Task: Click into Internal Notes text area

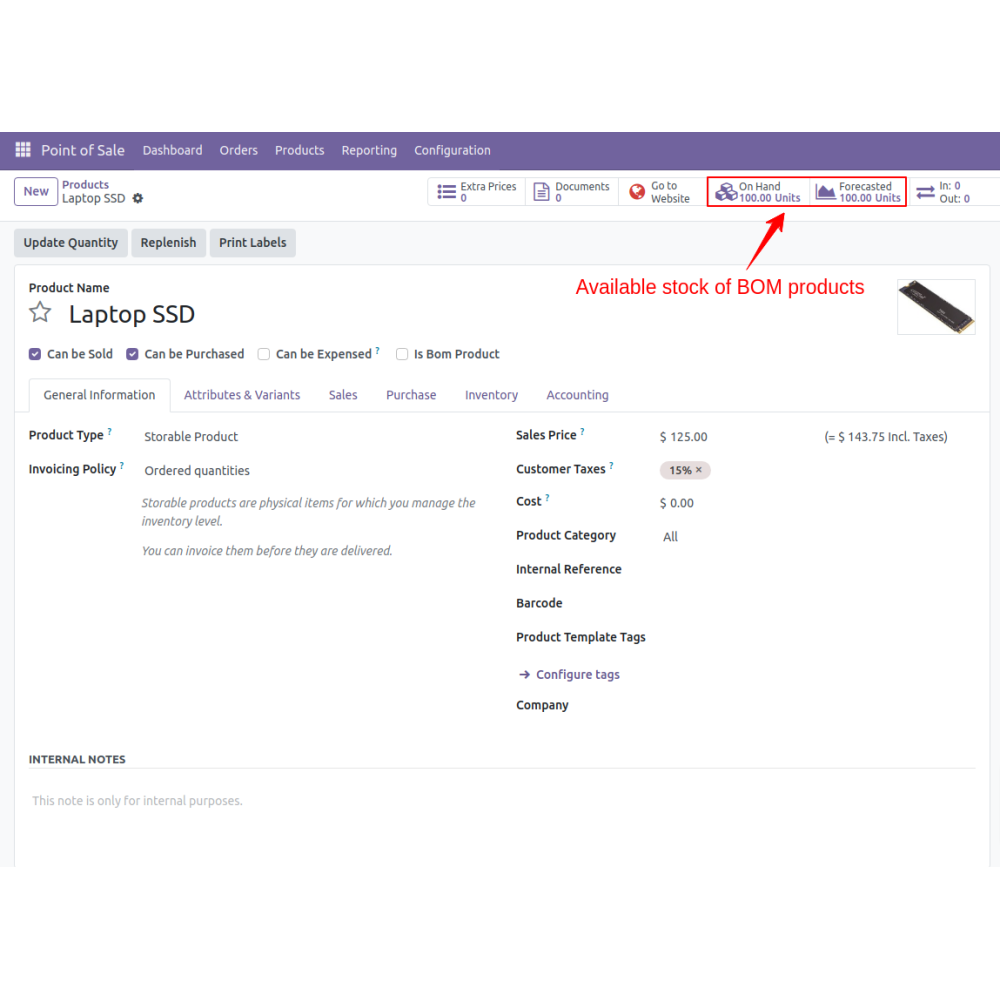Action: click(502, 801)
